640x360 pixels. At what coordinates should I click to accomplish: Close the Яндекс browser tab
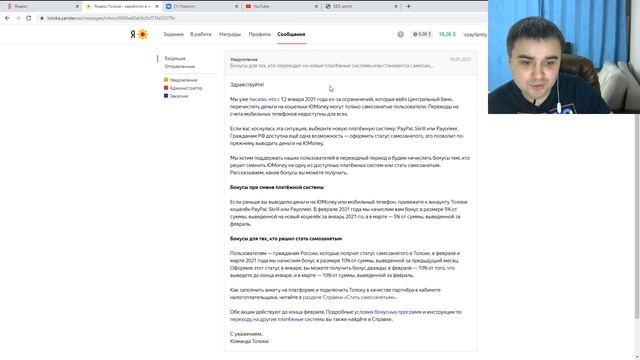[77, 7]
